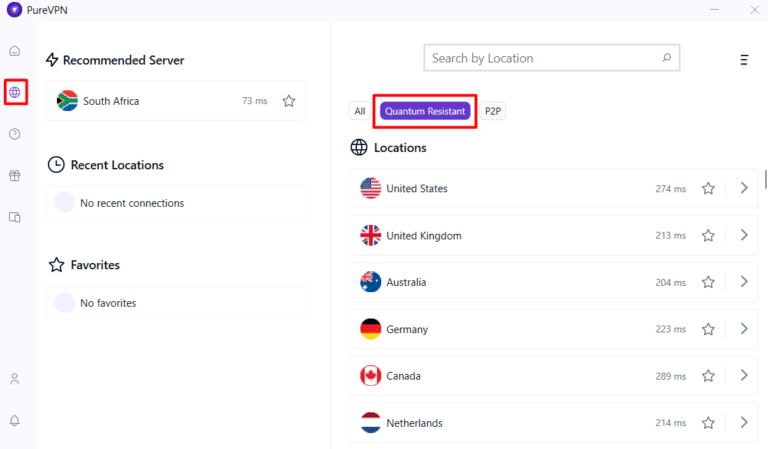Open the Help question mark icon
Image resolution: width=768 pixels, height=449 pixels.
tap(15, 134)
